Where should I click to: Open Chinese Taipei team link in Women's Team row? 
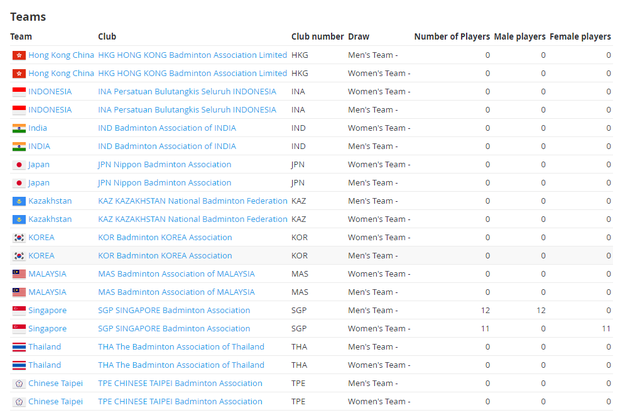(56, 402)
